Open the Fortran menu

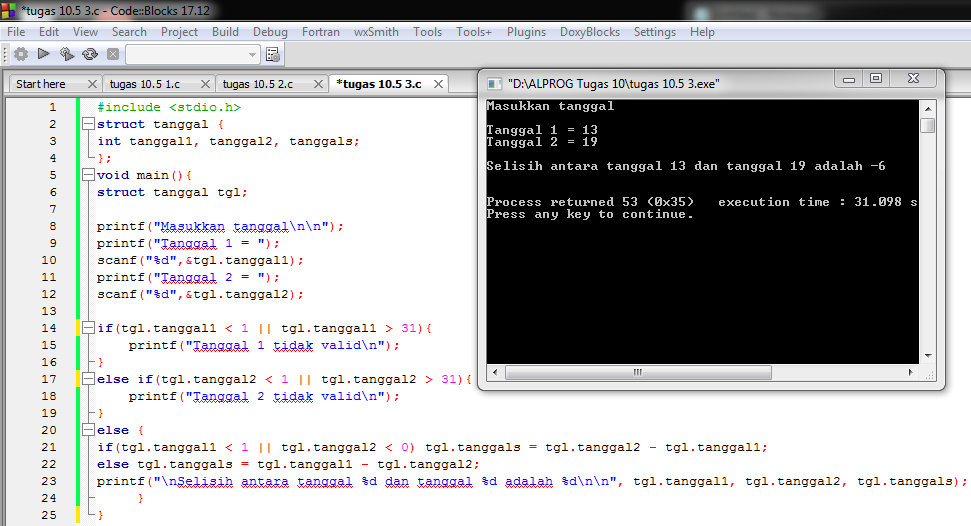[321, 32]
